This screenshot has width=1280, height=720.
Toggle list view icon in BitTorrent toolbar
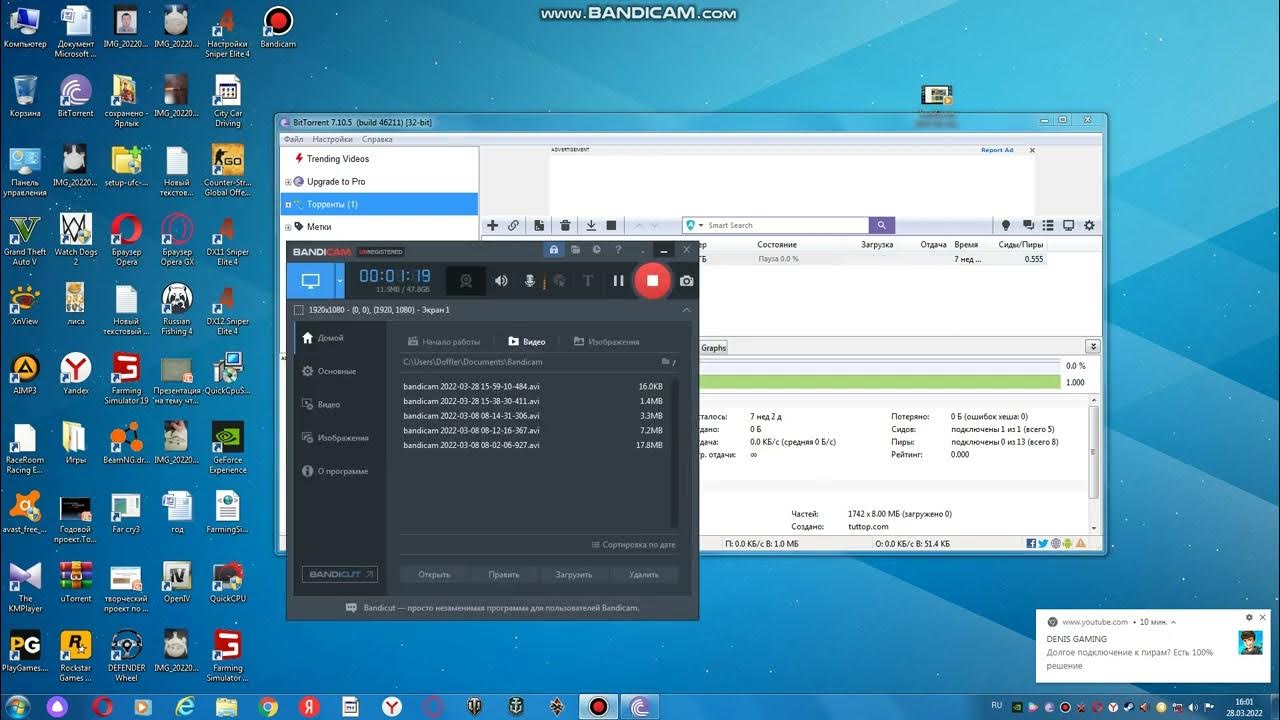1048,226
